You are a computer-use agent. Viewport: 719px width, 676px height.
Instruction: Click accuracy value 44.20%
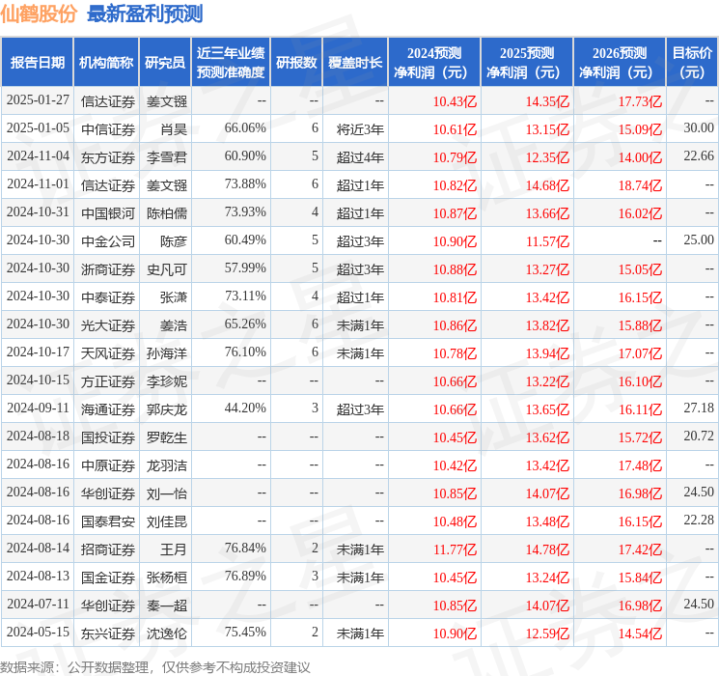pos(245,408)
